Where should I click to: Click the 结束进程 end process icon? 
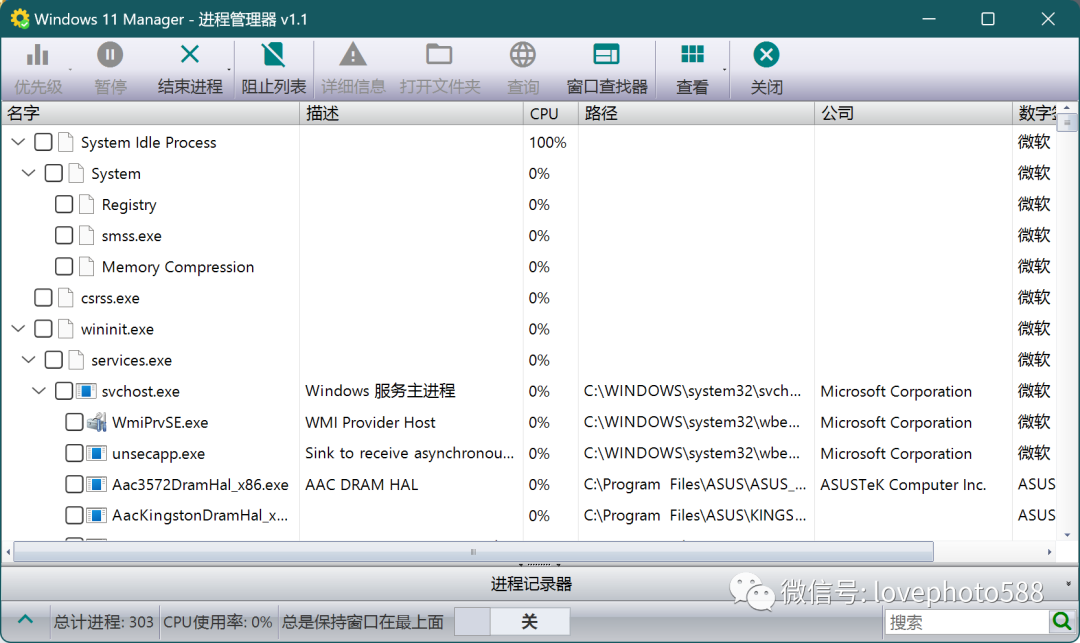click(189, 54)
